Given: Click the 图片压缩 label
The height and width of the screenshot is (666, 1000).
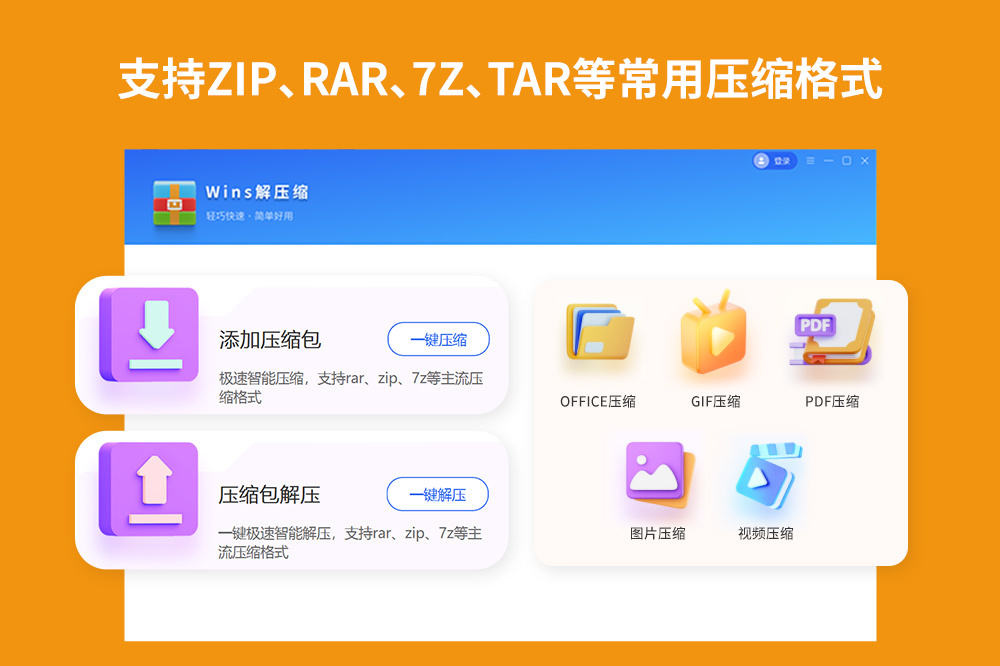Looking at the screenshot, I should [x=658, y=533].
